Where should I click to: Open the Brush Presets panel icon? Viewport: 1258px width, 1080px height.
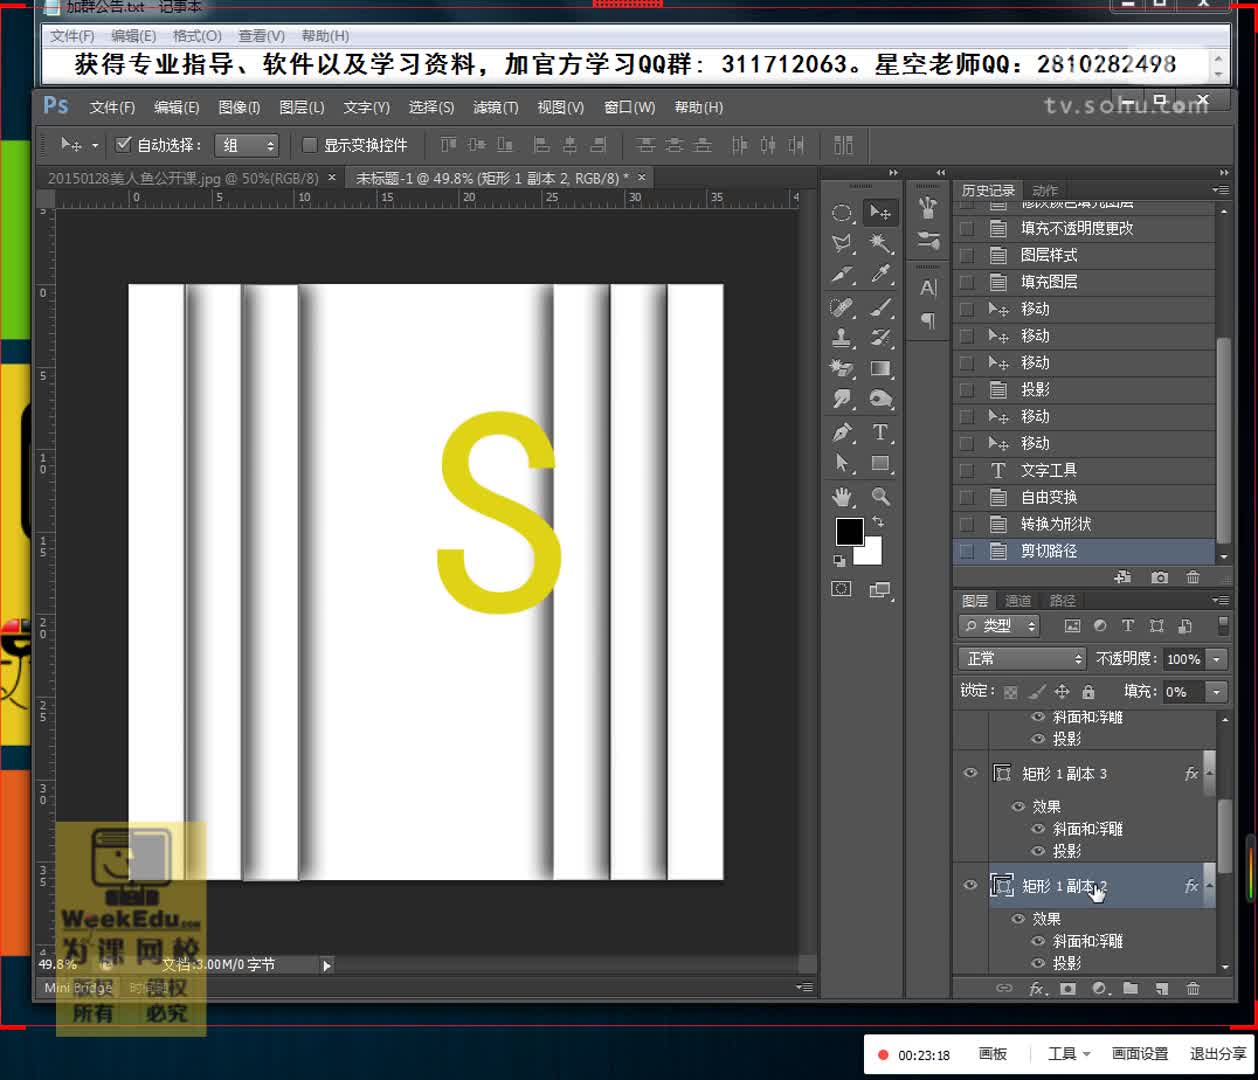[928, 240]
